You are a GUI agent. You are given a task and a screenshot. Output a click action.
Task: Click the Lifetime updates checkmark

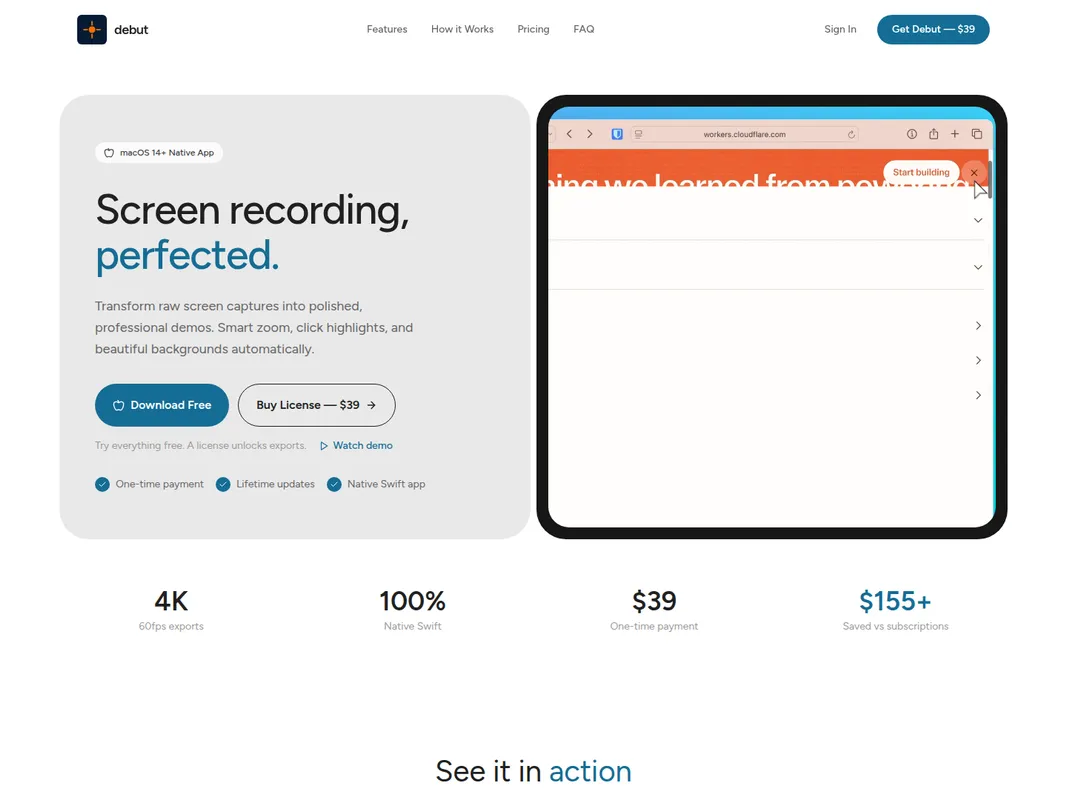click(x=223, y=484)
